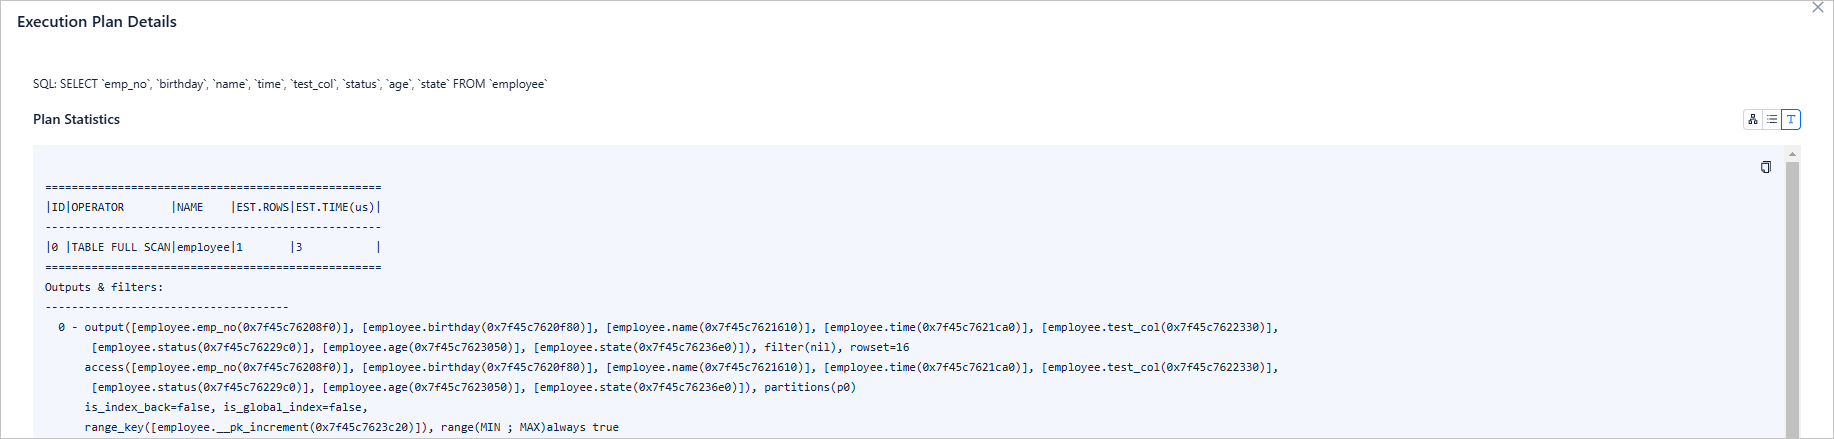Screen dimensions: 1834x439
Task: Click the Plan Statistics heading
Action: click(76, 119)
